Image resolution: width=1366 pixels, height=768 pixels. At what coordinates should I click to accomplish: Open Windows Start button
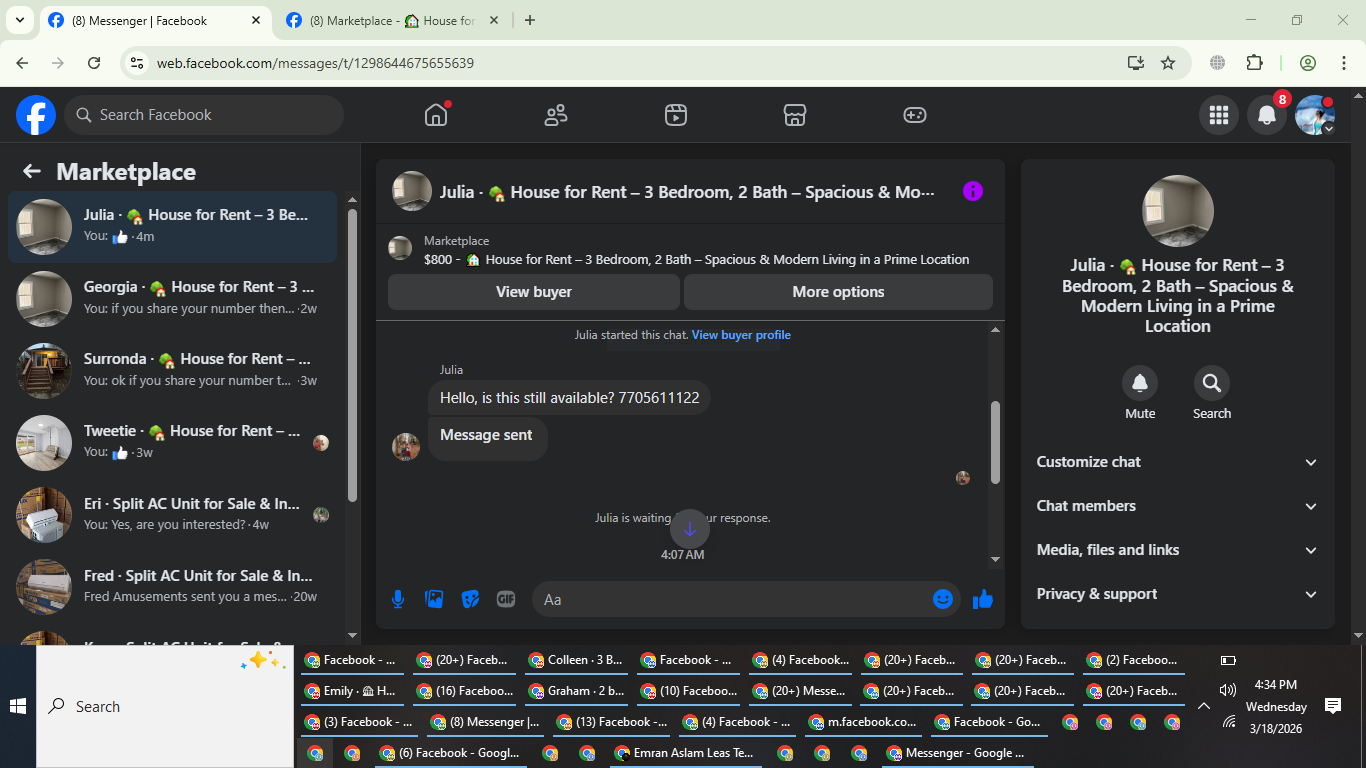tap(18, 706)
